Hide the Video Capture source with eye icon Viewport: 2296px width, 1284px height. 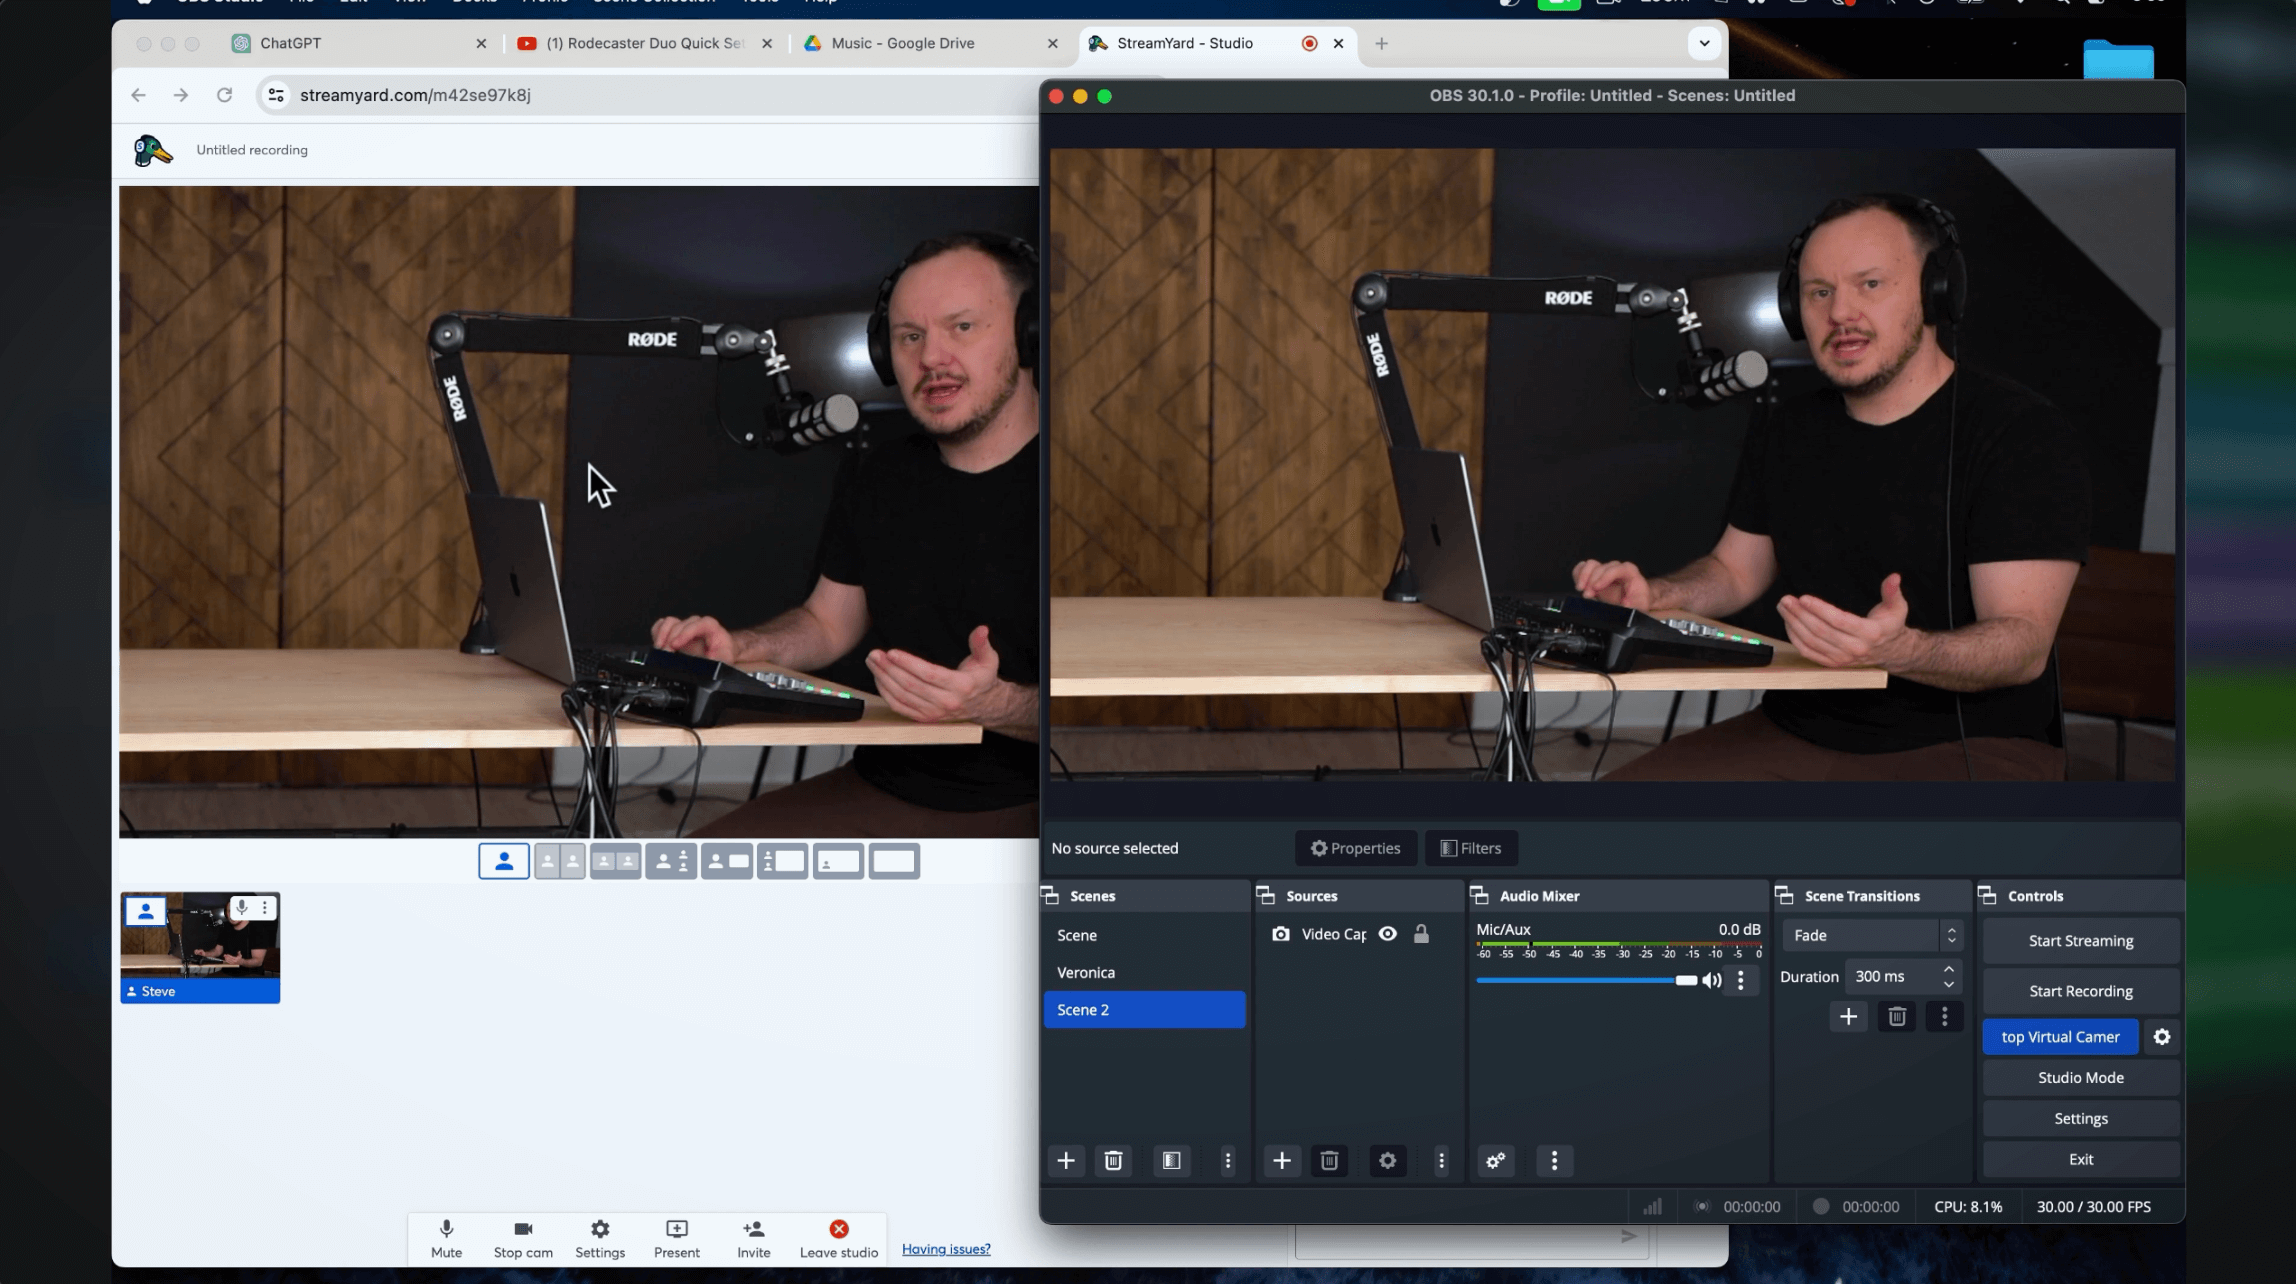[x=1388, y=934]
